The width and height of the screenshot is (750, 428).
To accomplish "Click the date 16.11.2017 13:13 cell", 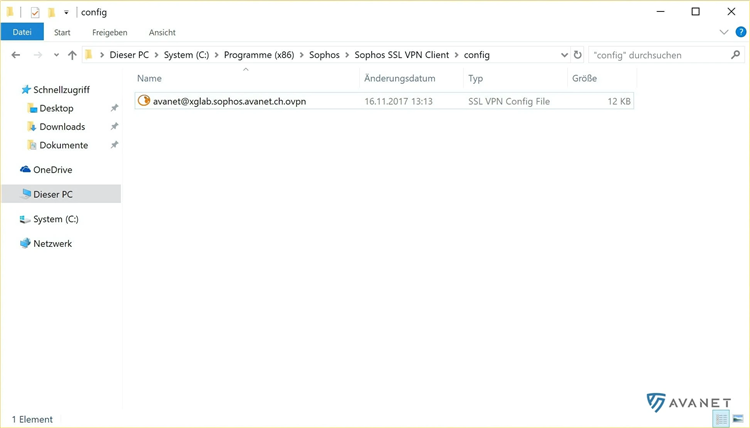I will pyautogui.click(x=398, y=101).
